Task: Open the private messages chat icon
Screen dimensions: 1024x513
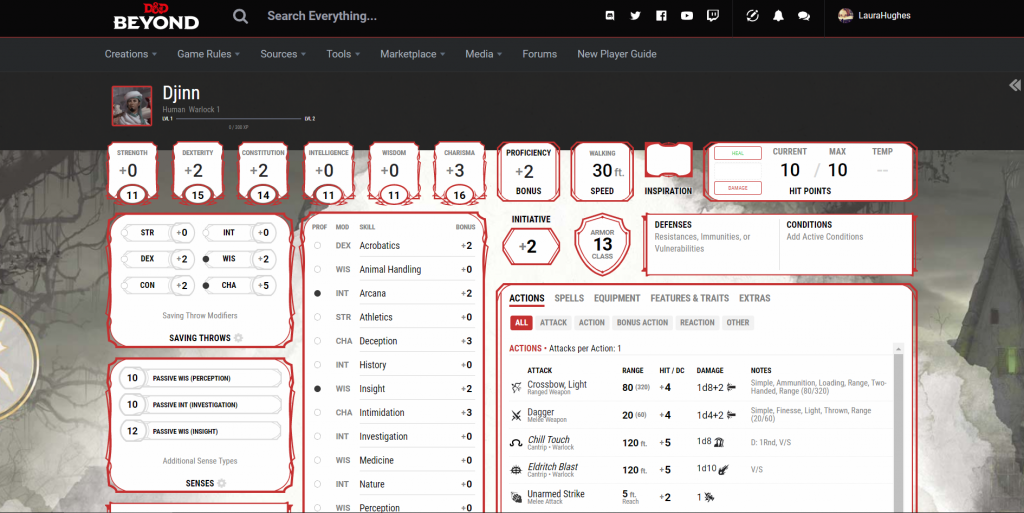Action: pyautogui.click(x=803, y=16)
